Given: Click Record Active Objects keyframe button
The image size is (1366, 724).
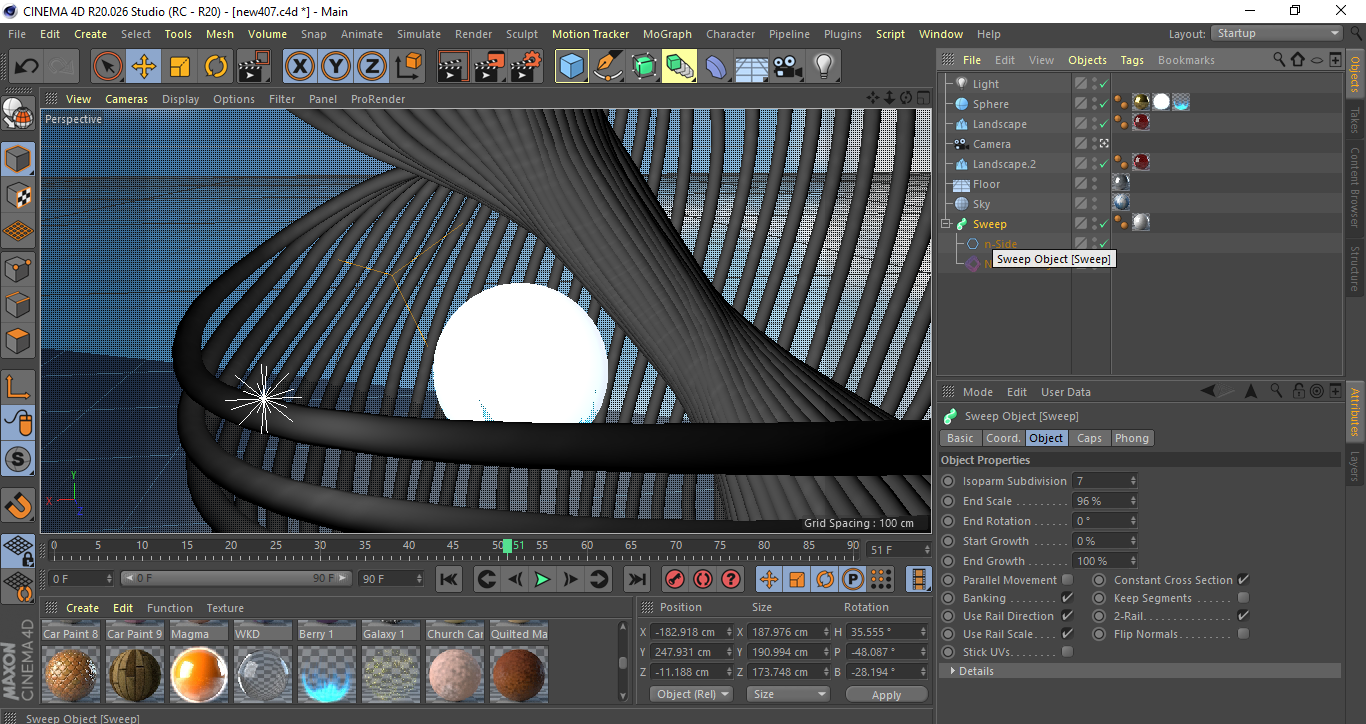Looking at the screenshot, I should tap(675, 579).
